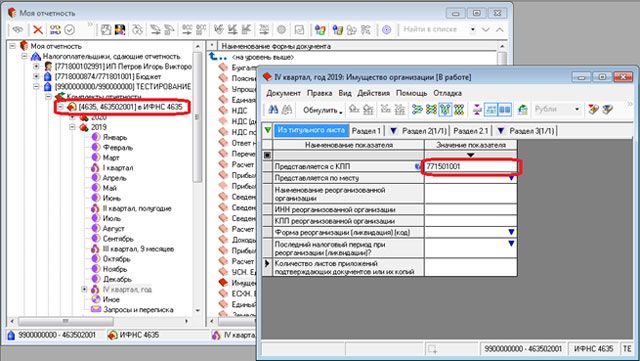Switch to 'Из титульного листа' tab

(311, 131)
